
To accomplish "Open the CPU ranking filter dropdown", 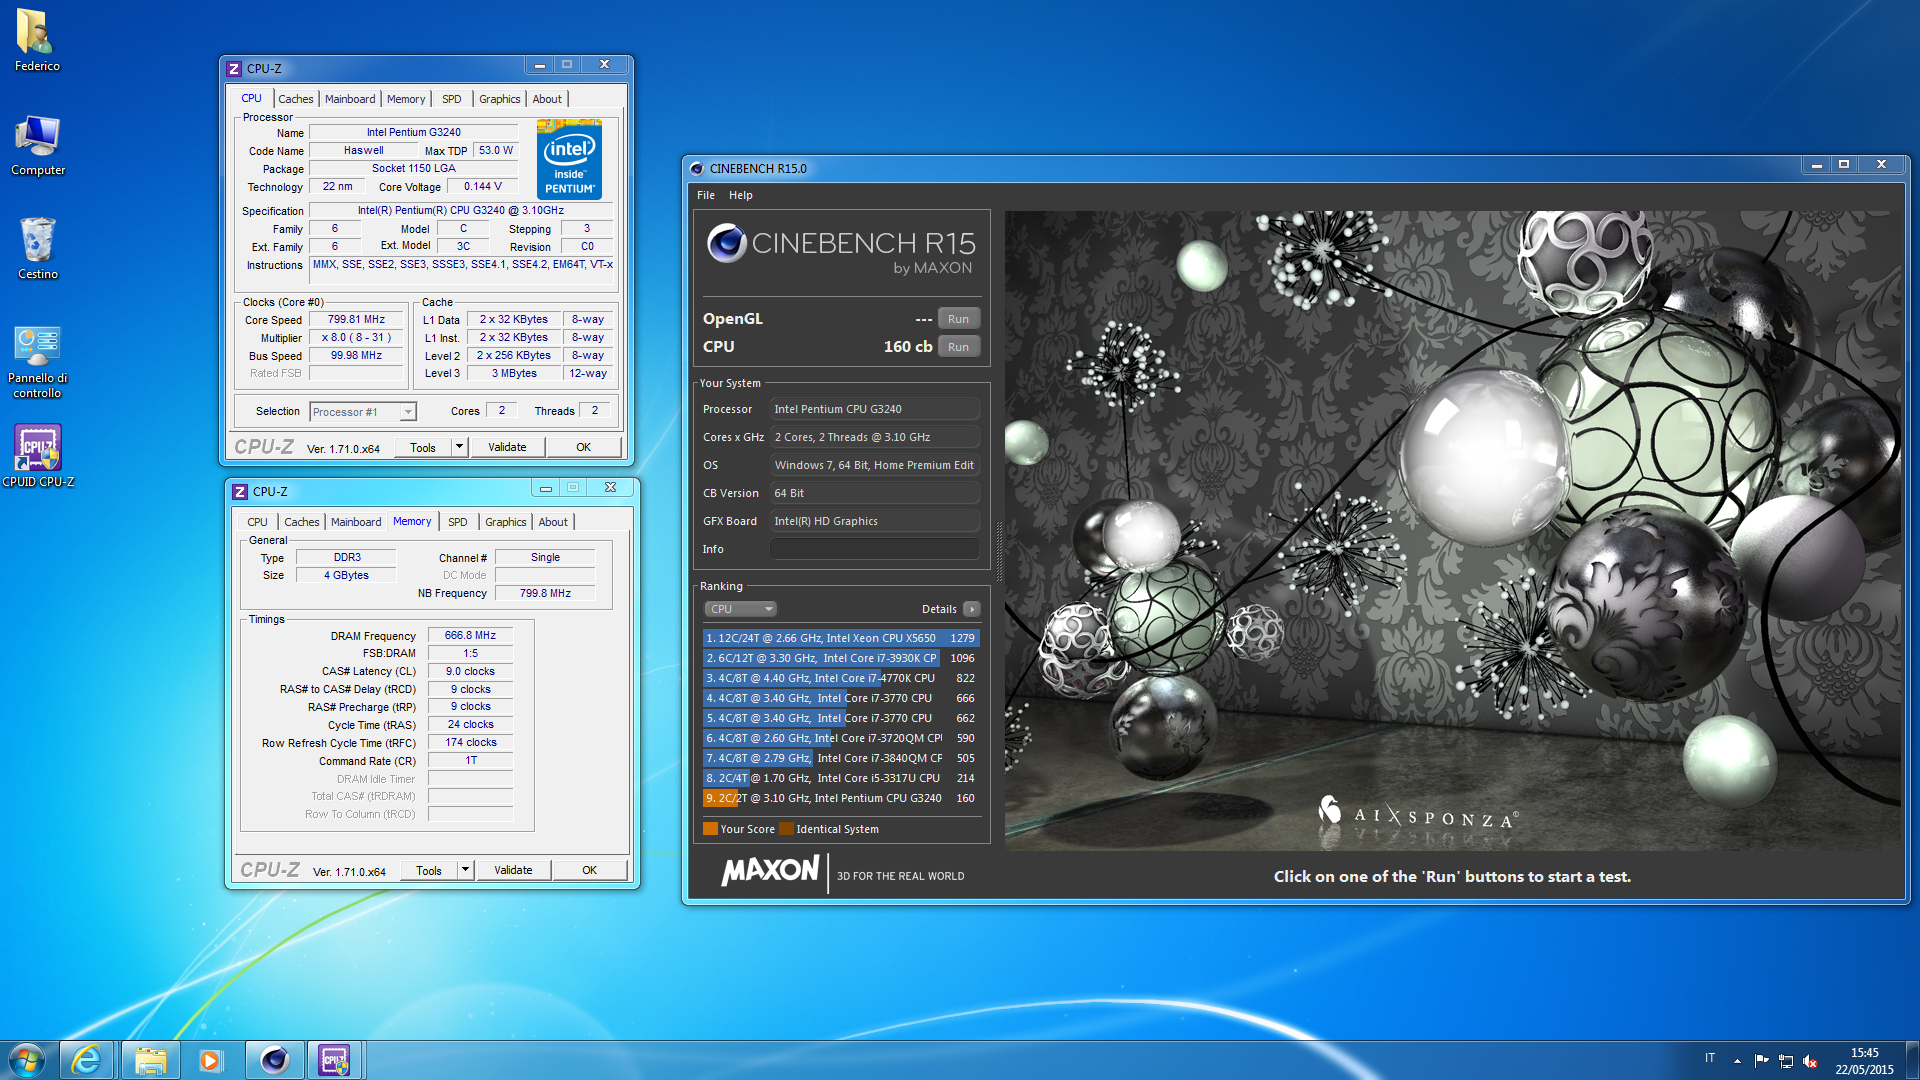I will tap(740, 609).
